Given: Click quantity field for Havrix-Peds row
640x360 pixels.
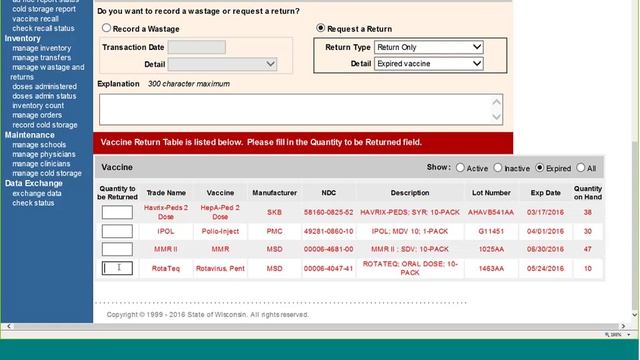Looking at the screenshot, I should coord(117,212).
